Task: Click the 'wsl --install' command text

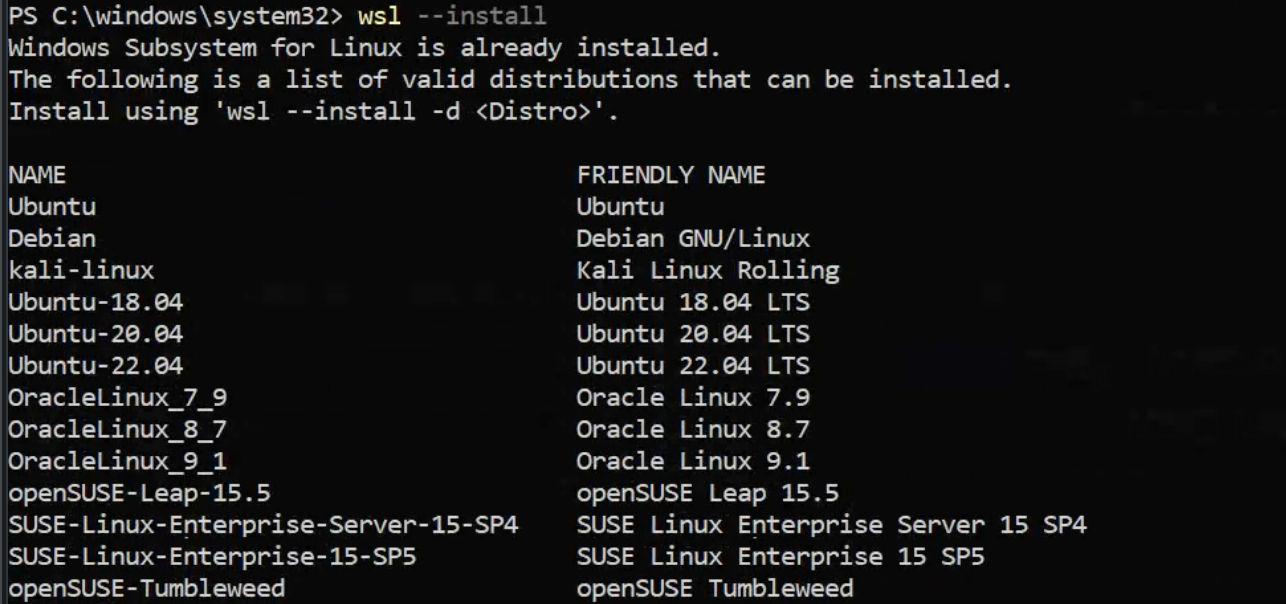Action: [464, 16]
